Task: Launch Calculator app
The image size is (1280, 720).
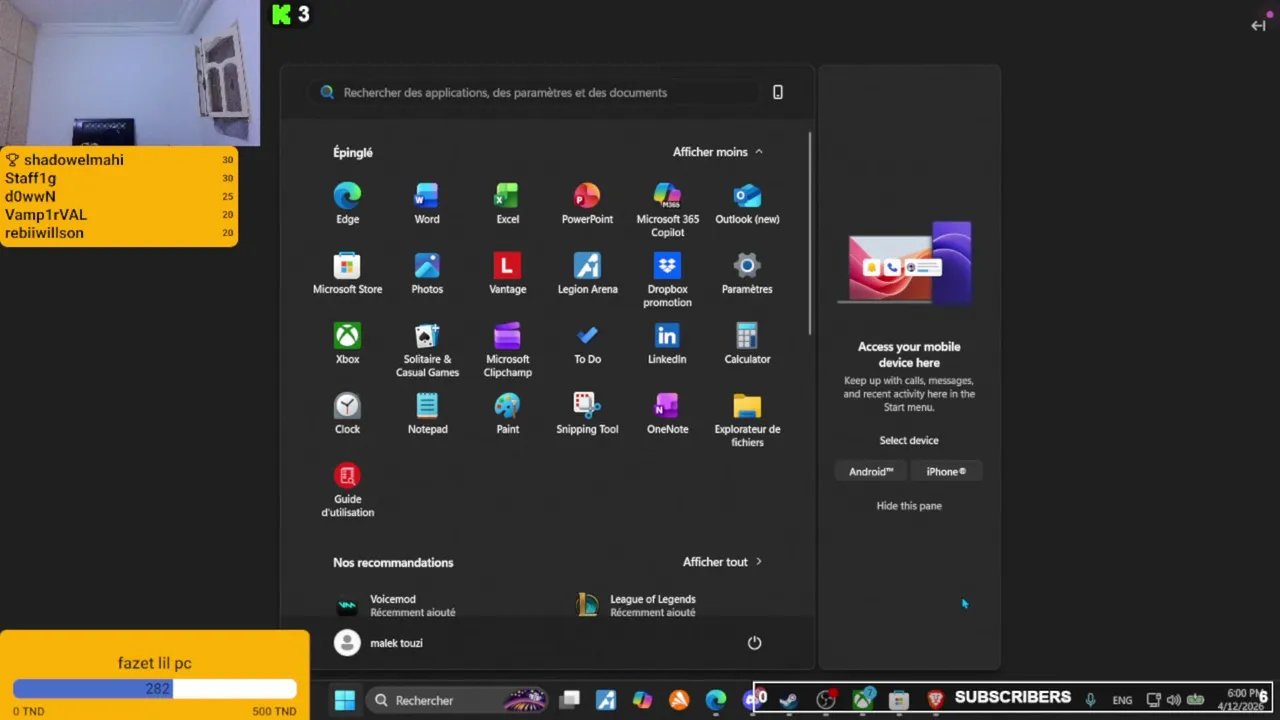Action: pyautogui.click(x=747, y=344)
